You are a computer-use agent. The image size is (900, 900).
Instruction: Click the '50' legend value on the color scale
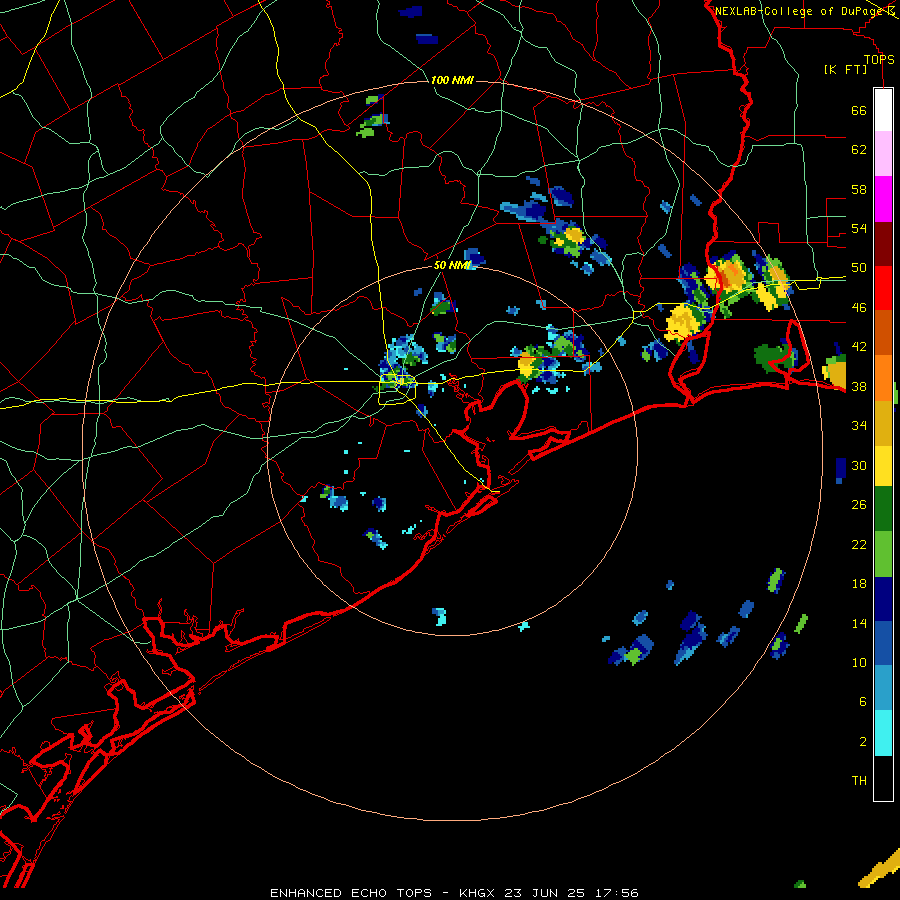pyautogui.click(x=859, y=268)
